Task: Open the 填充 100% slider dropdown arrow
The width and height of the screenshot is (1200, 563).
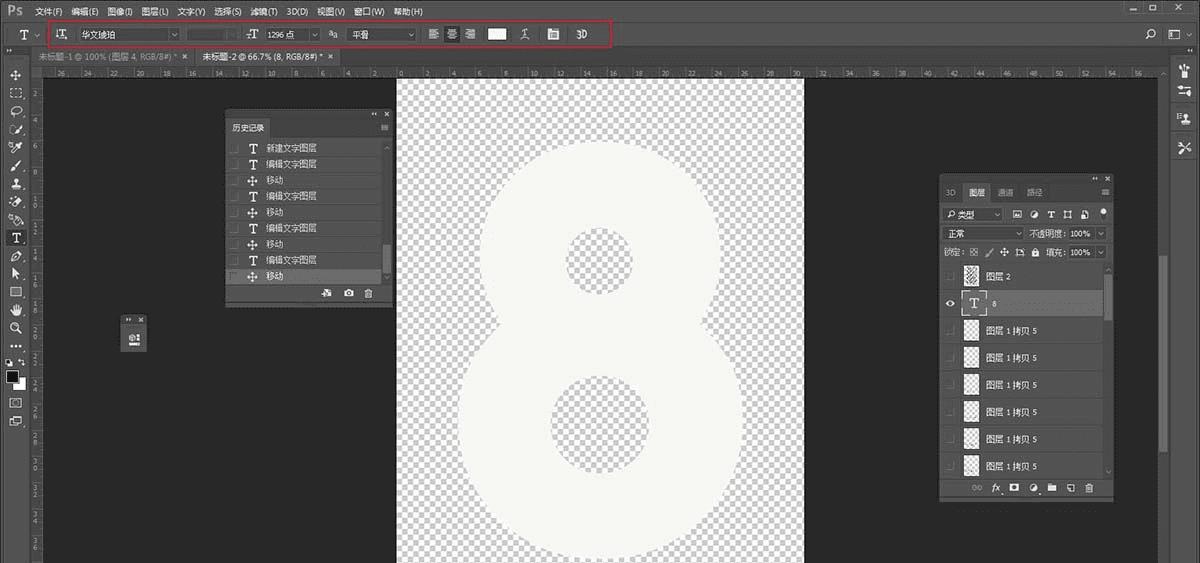Action: coord(1102,253)
